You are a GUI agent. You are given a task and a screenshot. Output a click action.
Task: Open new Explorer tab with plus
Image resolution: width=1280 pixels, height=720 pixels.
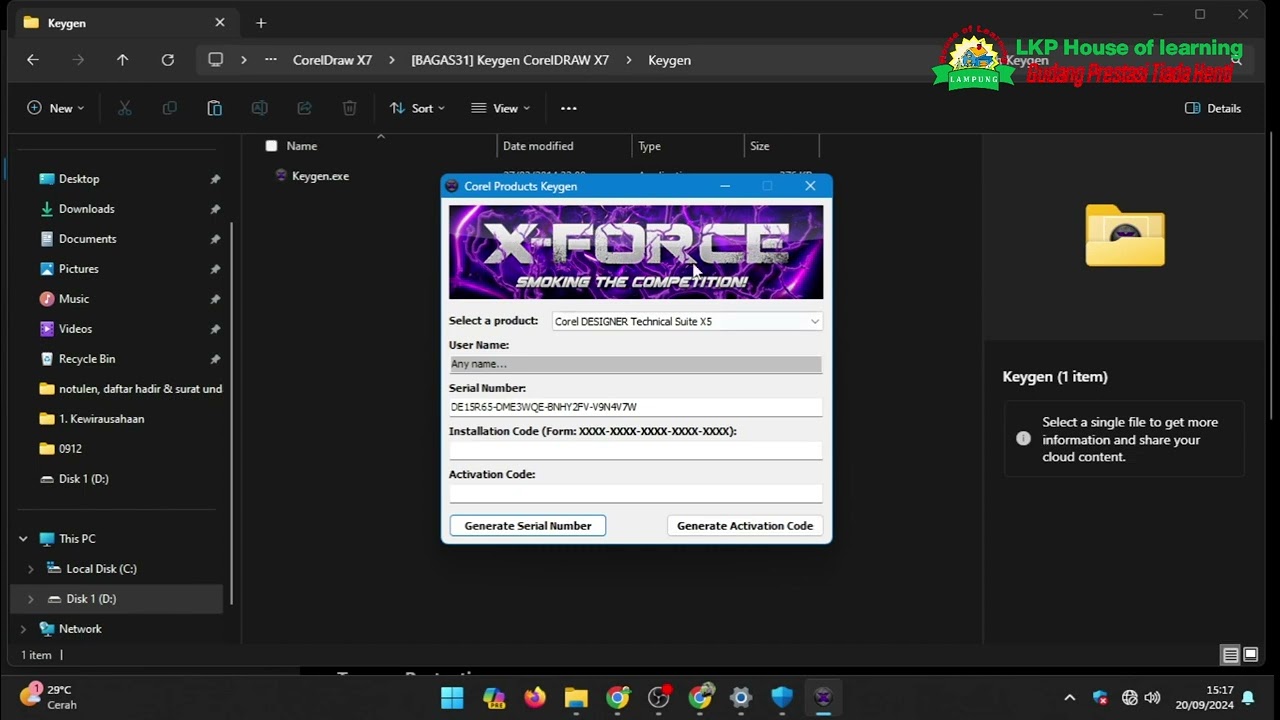click(261, 23)
